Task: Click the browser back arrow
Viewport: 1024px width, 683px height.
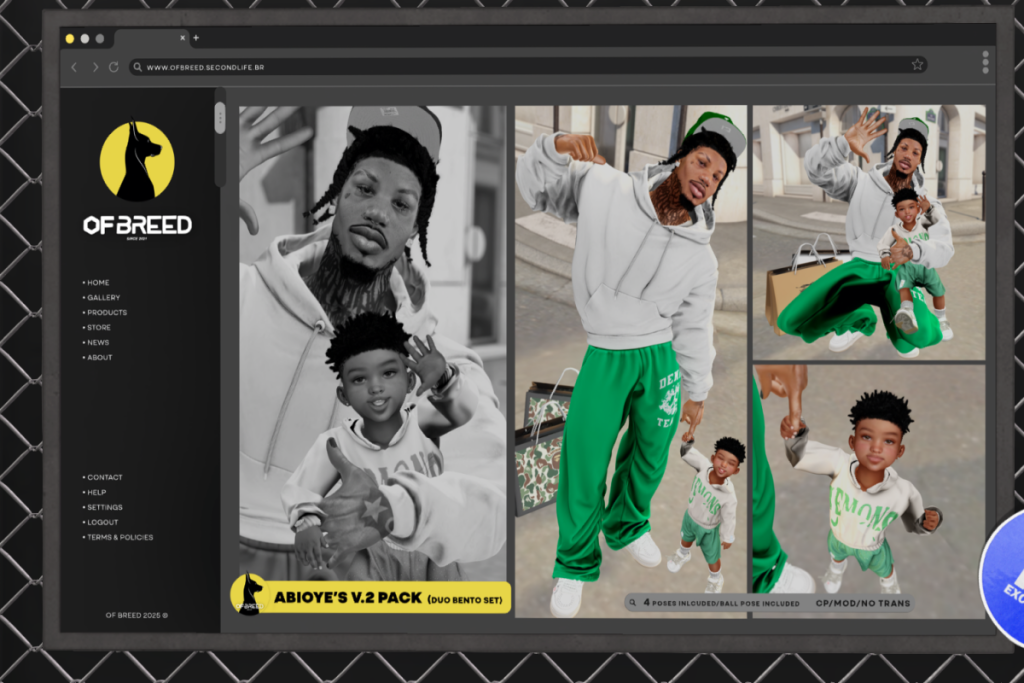Action: click(74, 67)
